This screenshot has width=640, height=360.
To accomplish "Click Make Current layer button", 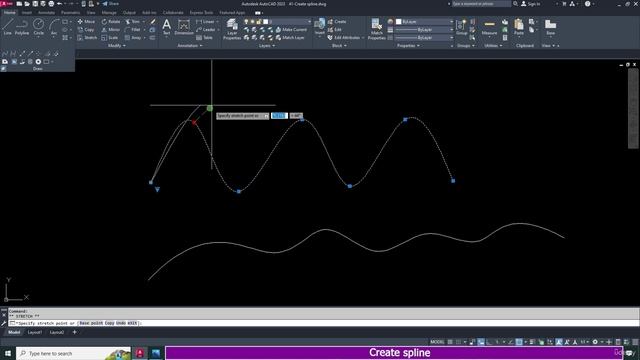I will [x=291, y=30].
